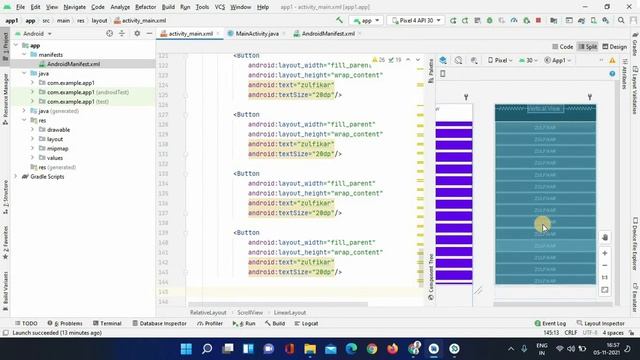Click the editor horizontal scrollbar
The height and width of the screenshot is (360, 640).
(278, 304)
